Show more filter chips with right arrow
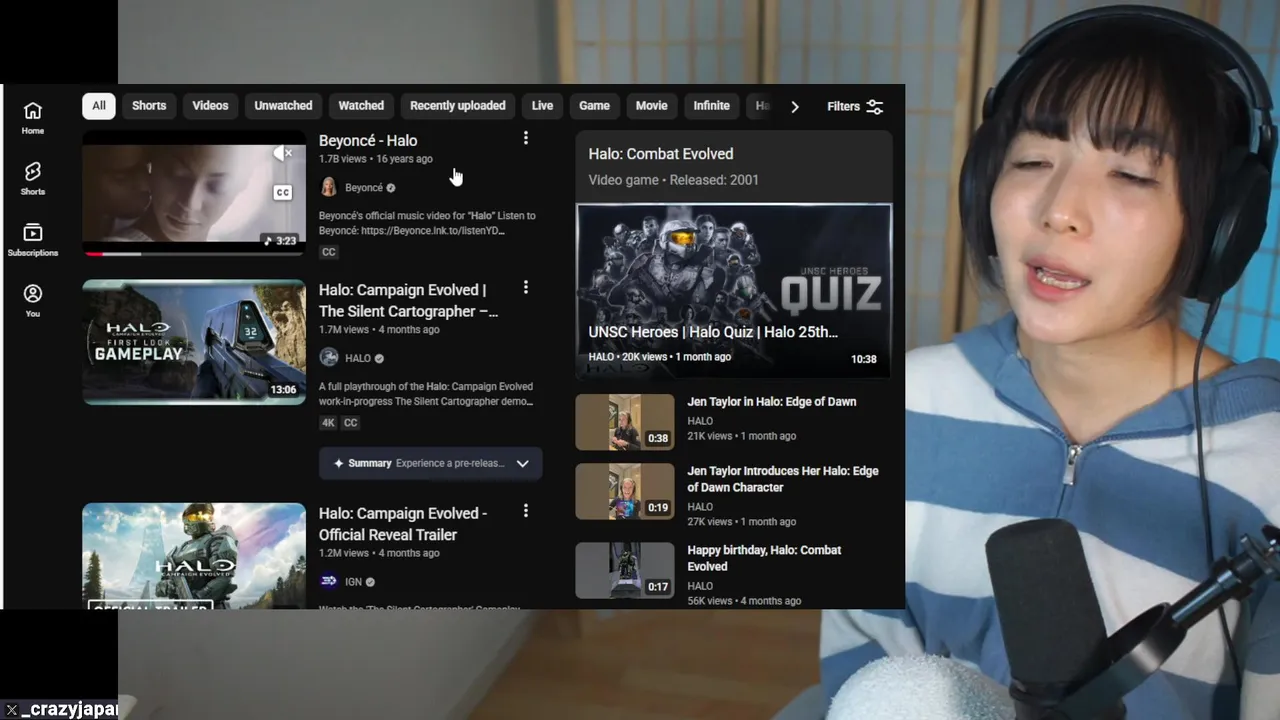The height and width of the screenshot is (720, 1280). (x=795, y=106)
